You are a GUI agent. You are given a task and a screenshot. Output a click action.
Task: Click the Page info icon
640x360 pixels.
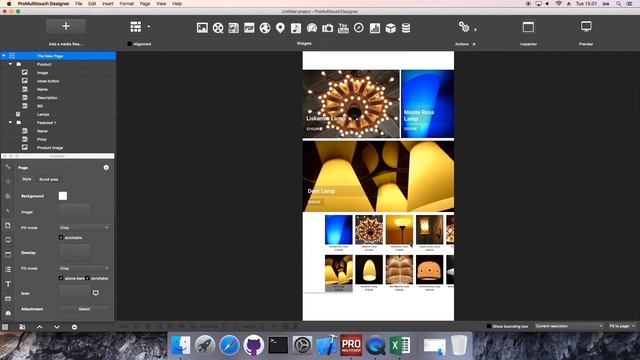click(106, 167)
